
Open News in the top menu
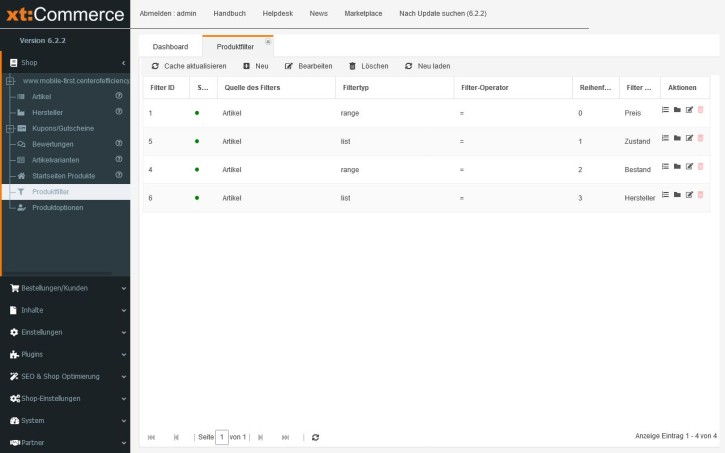[x=319, y=13]
